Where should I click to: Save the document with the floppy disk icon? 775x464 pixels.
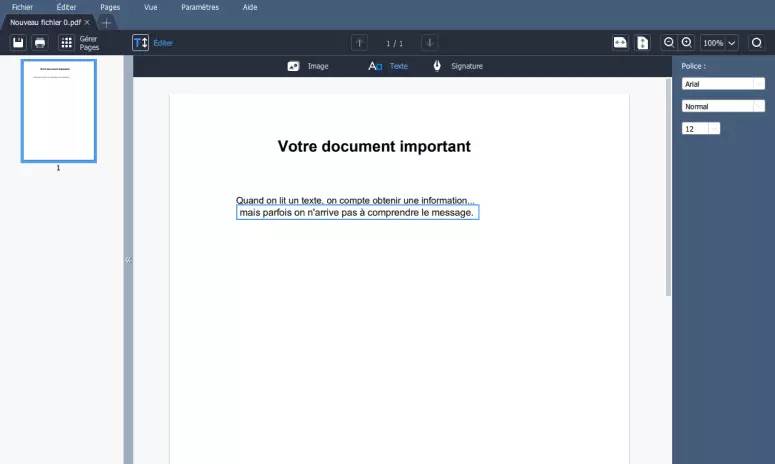(x=18, y=43)
